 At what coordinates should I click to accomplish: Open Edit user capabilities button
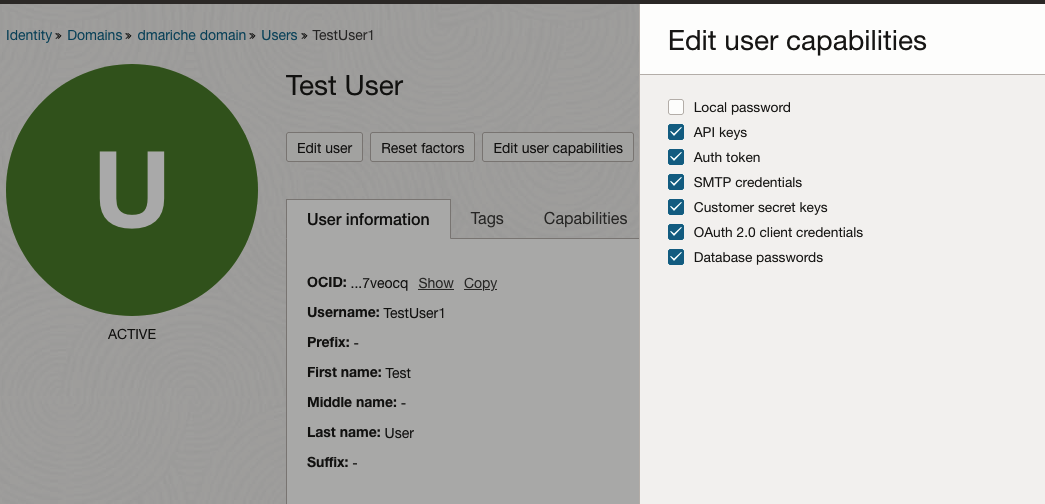click(558, 148)
